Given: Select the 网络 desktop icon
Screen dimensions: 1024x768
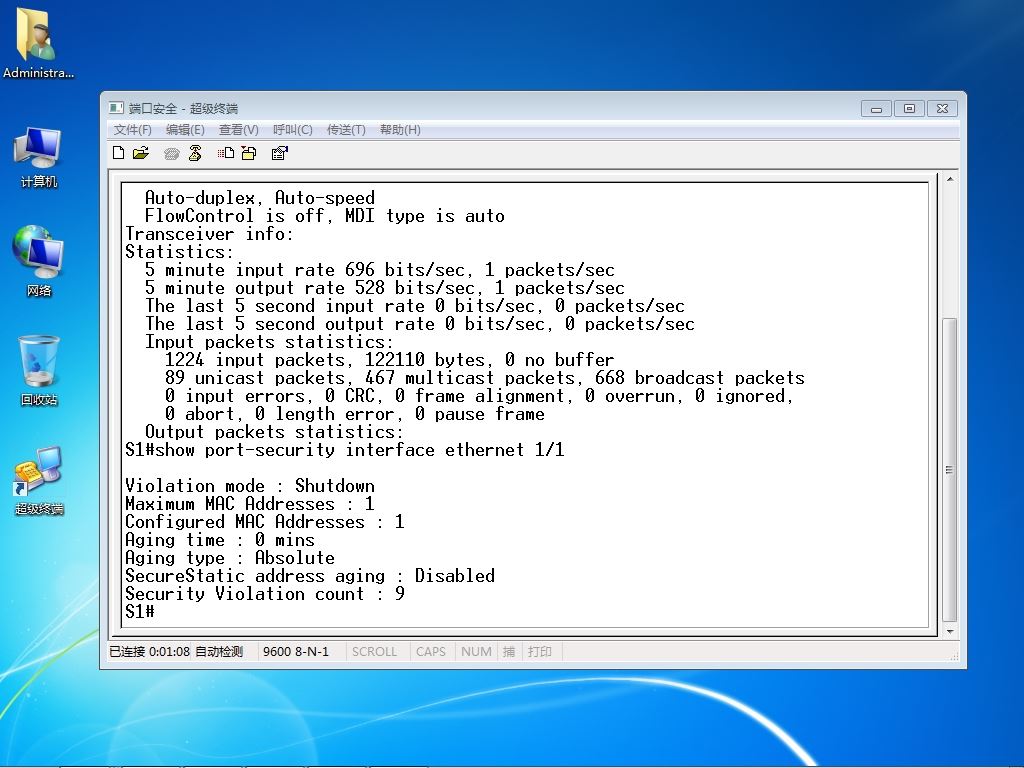Looking at the screenshot, I should click(x=38, y=261).
